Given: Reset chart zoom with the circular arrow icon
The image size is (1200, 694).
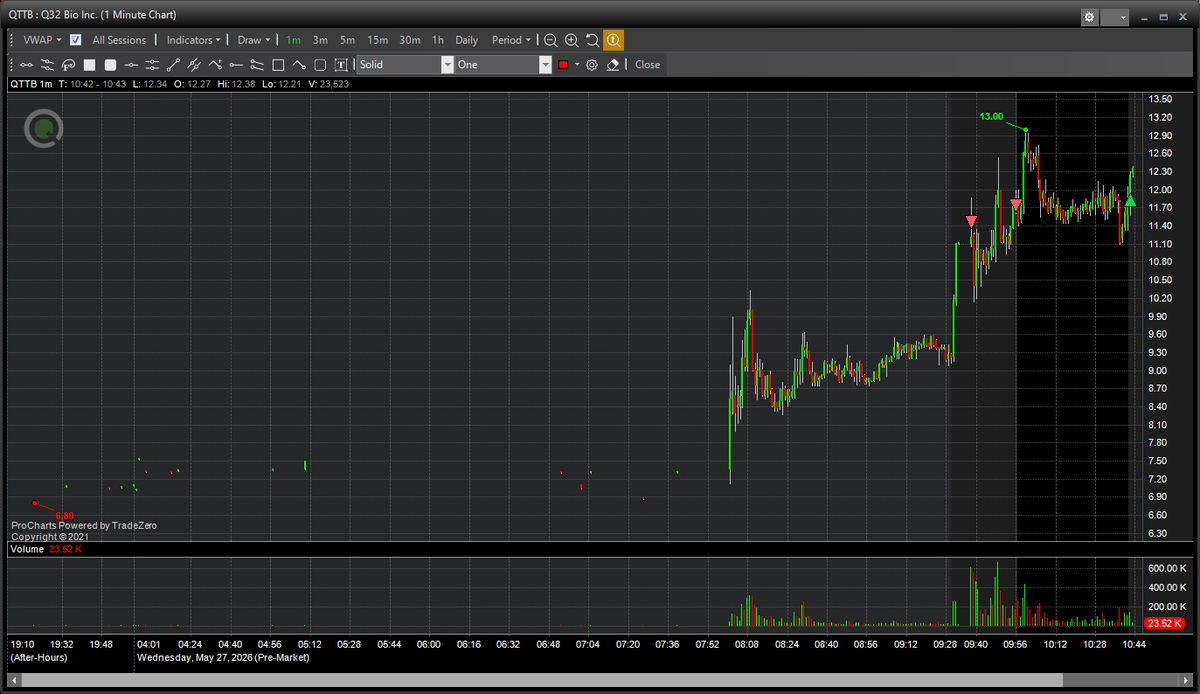Looking at the screenshot, I should pyautogui.click(x=592, y=40).
